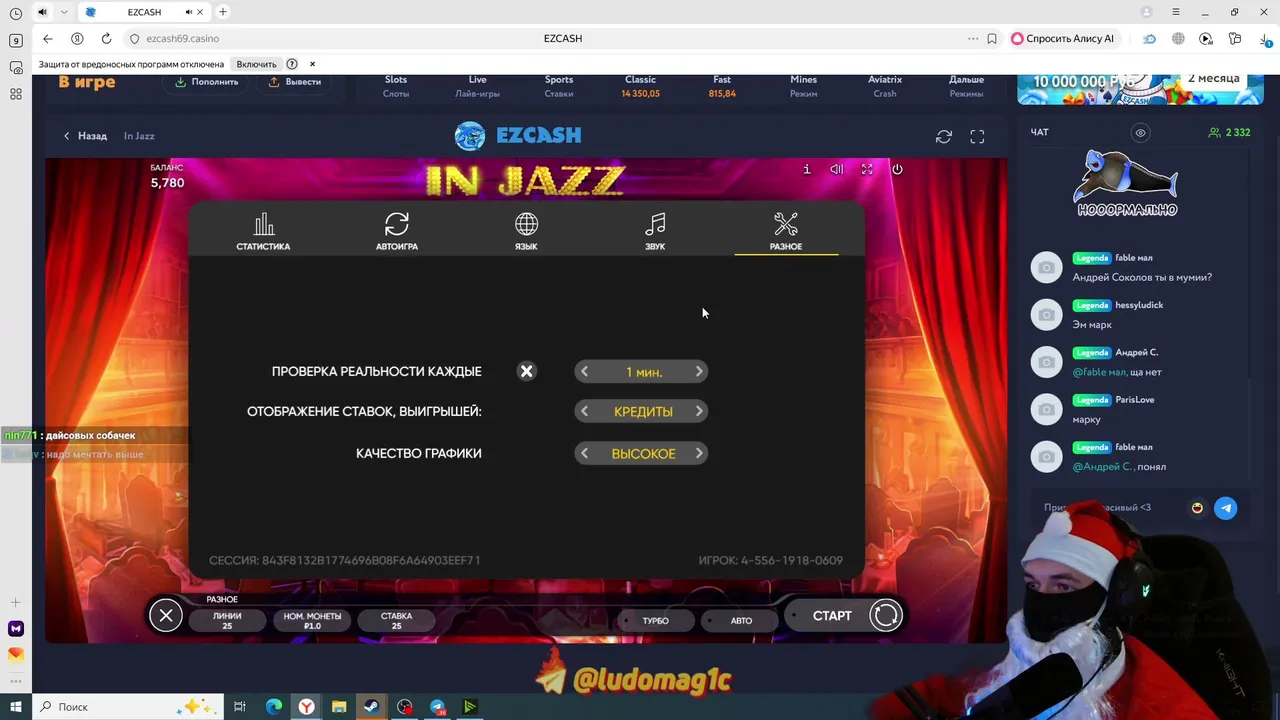Open Microsoft Edge from taskbar
This screenshot has height=720, width=1280.
coord(273,707)
